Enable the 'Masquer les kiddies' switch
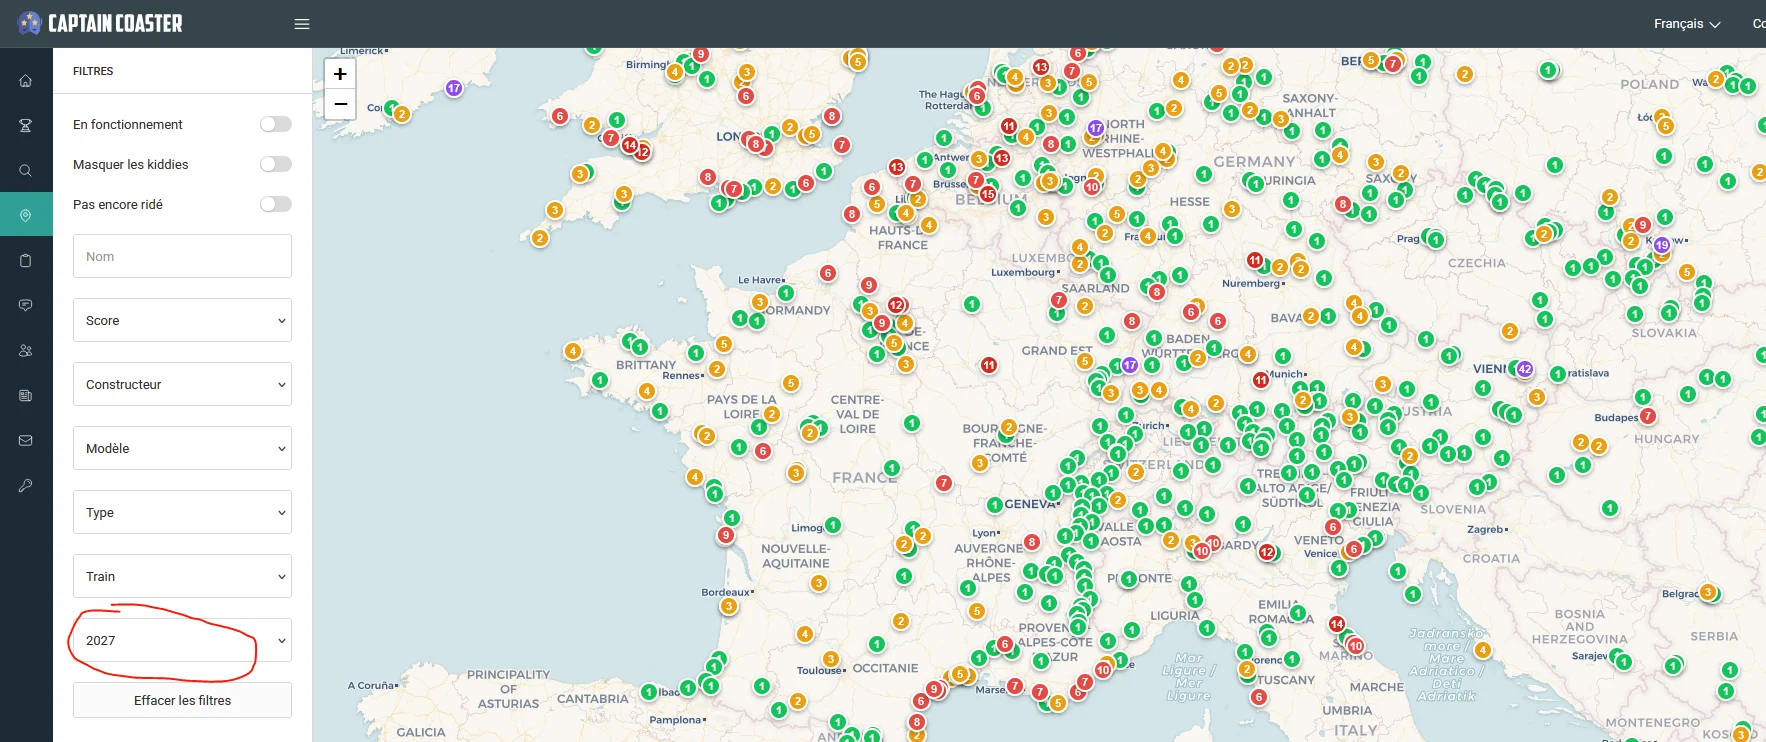 [x=276, y=164]
